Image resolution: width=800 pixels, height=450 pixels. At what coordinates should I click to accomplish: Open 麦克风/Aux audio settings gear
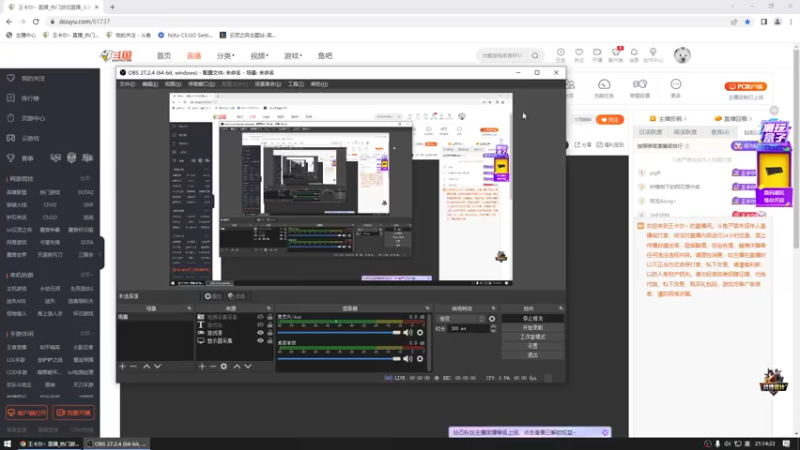click(420, 333)
